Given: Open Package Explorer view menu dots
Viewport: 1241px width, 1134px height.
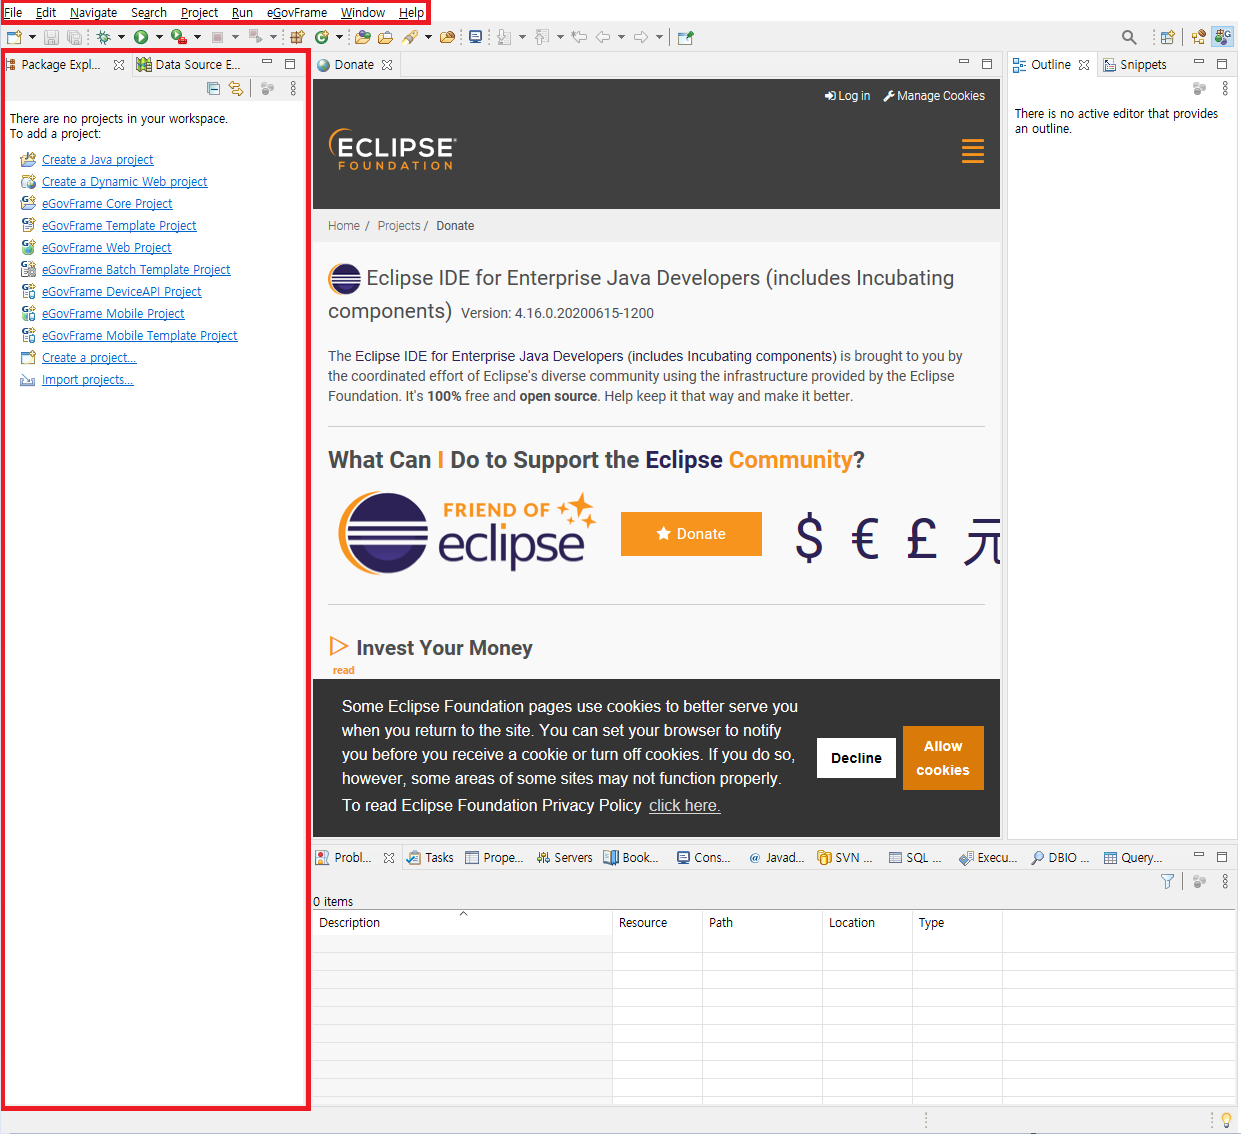Looking at the screenshot, I should 293,89.
